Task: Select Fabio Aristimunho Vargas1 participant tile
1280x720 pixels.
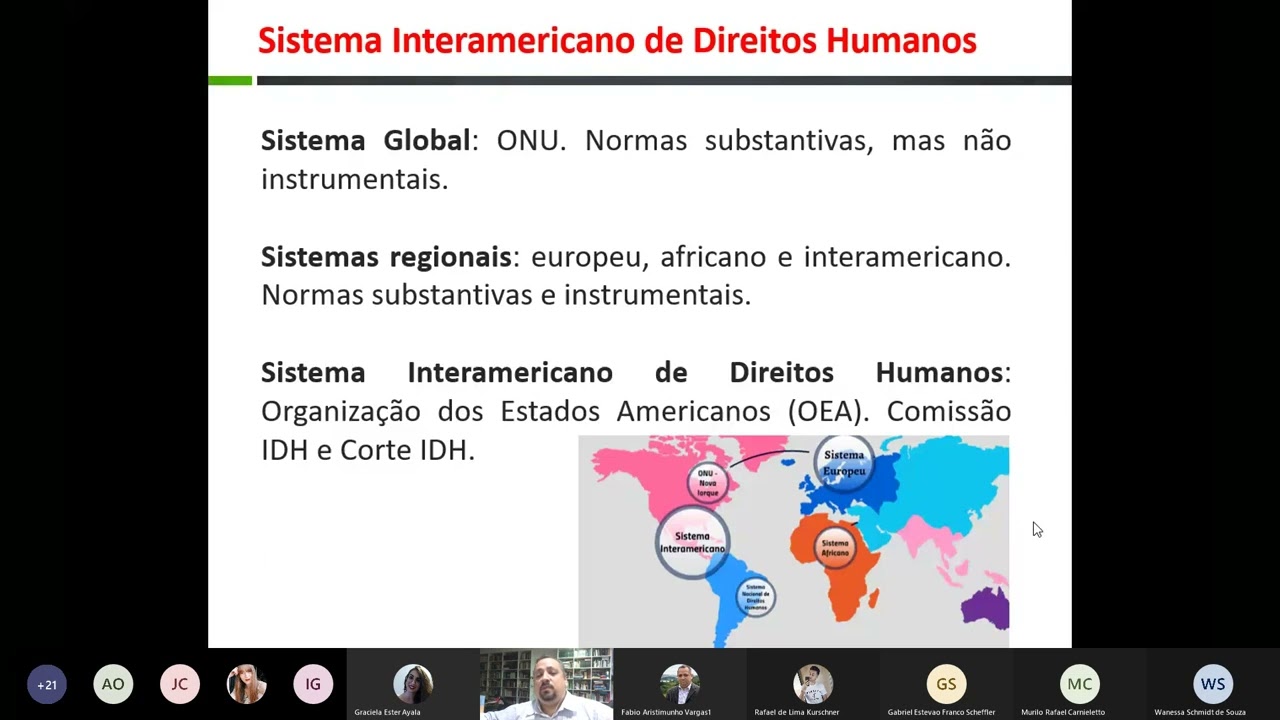Action: [x=680, y=685]
